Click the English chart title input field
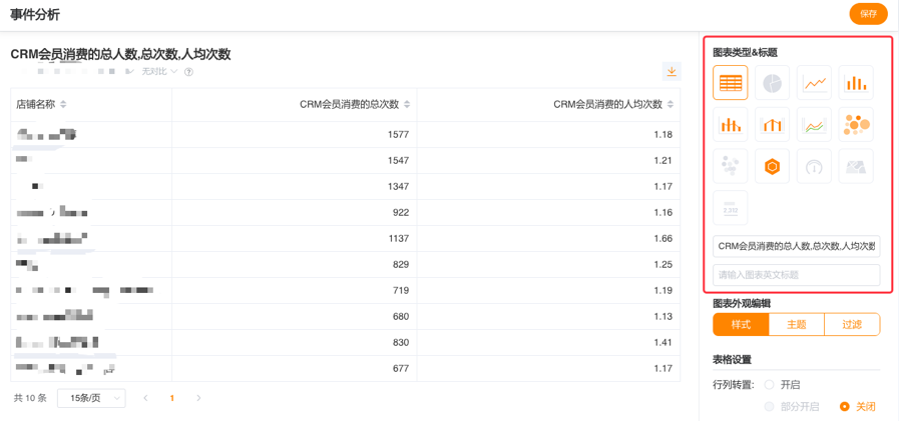 (x=796, y=274)
